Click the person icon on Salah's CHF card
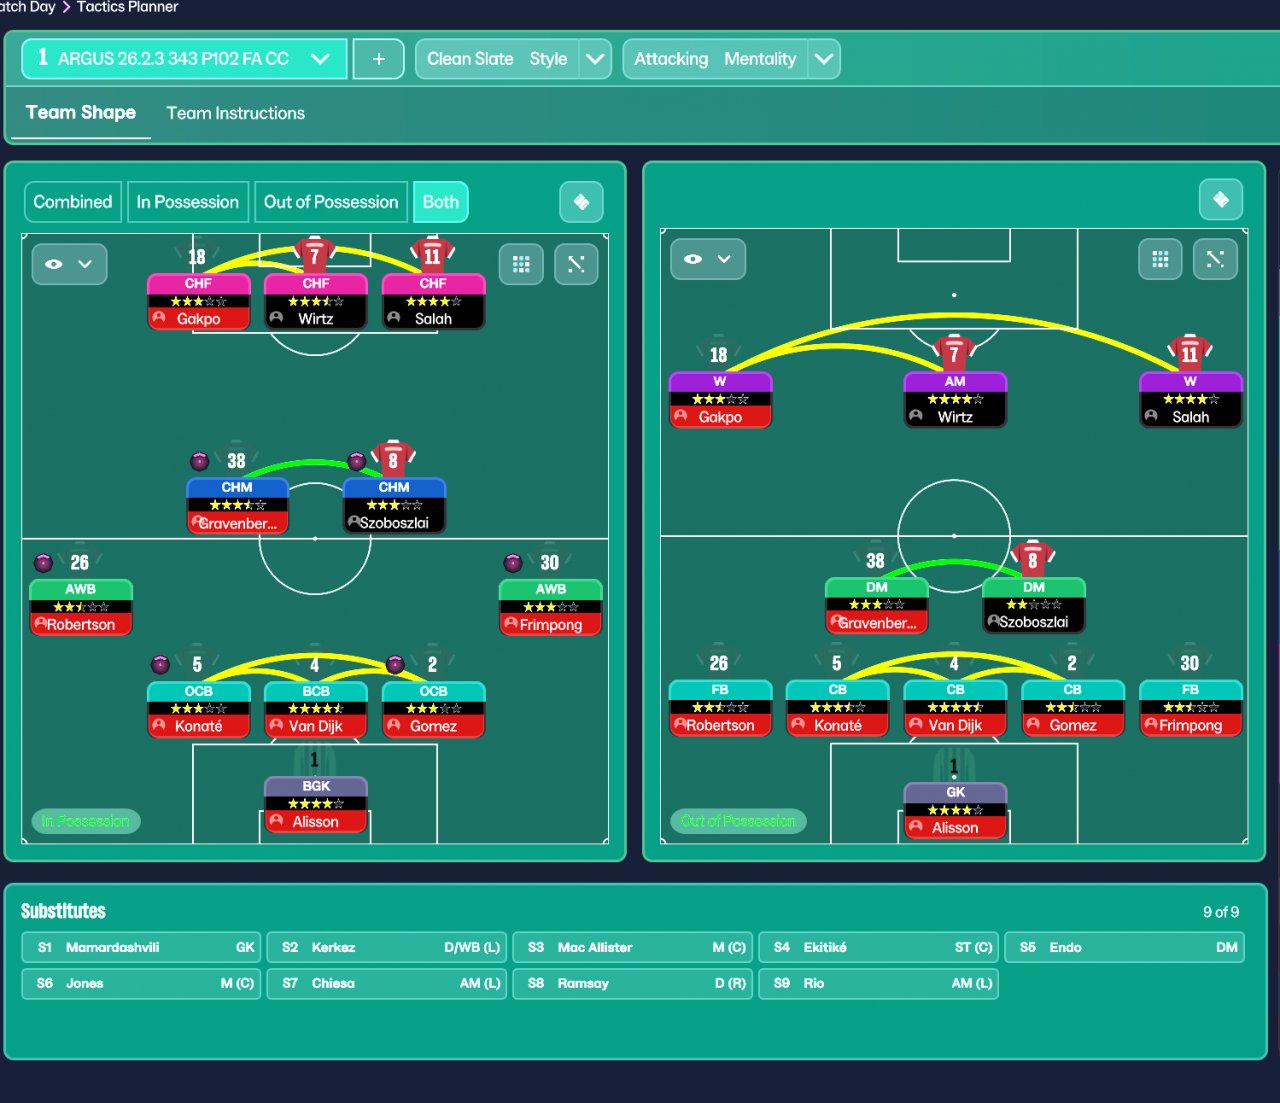The height and width of the screenshot is (1103, 1280). pyautogui.click(x=394, y=318)
